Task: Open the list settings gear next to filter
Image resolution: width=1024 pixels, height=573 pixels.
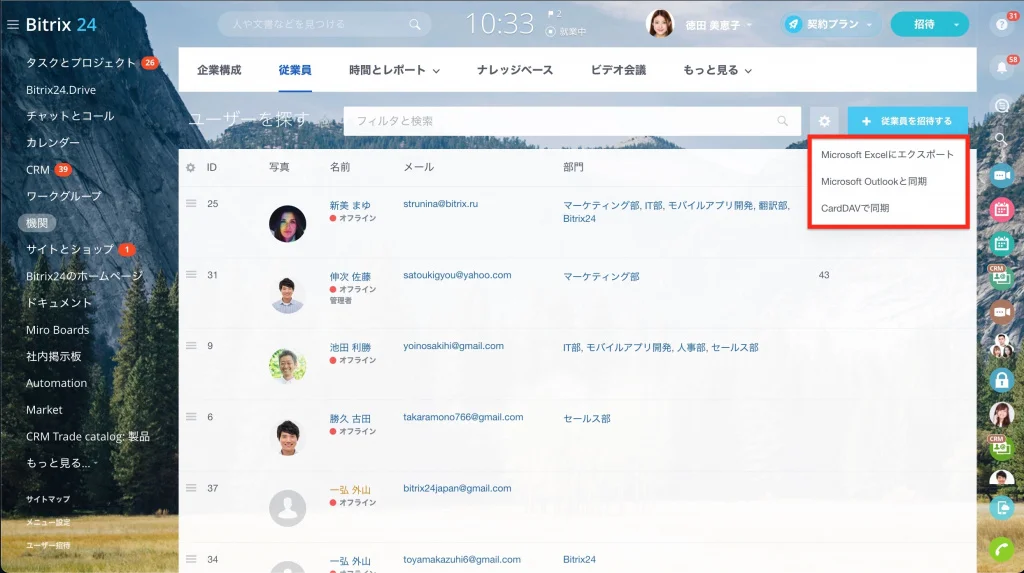Action: click(x=824, y=121)
